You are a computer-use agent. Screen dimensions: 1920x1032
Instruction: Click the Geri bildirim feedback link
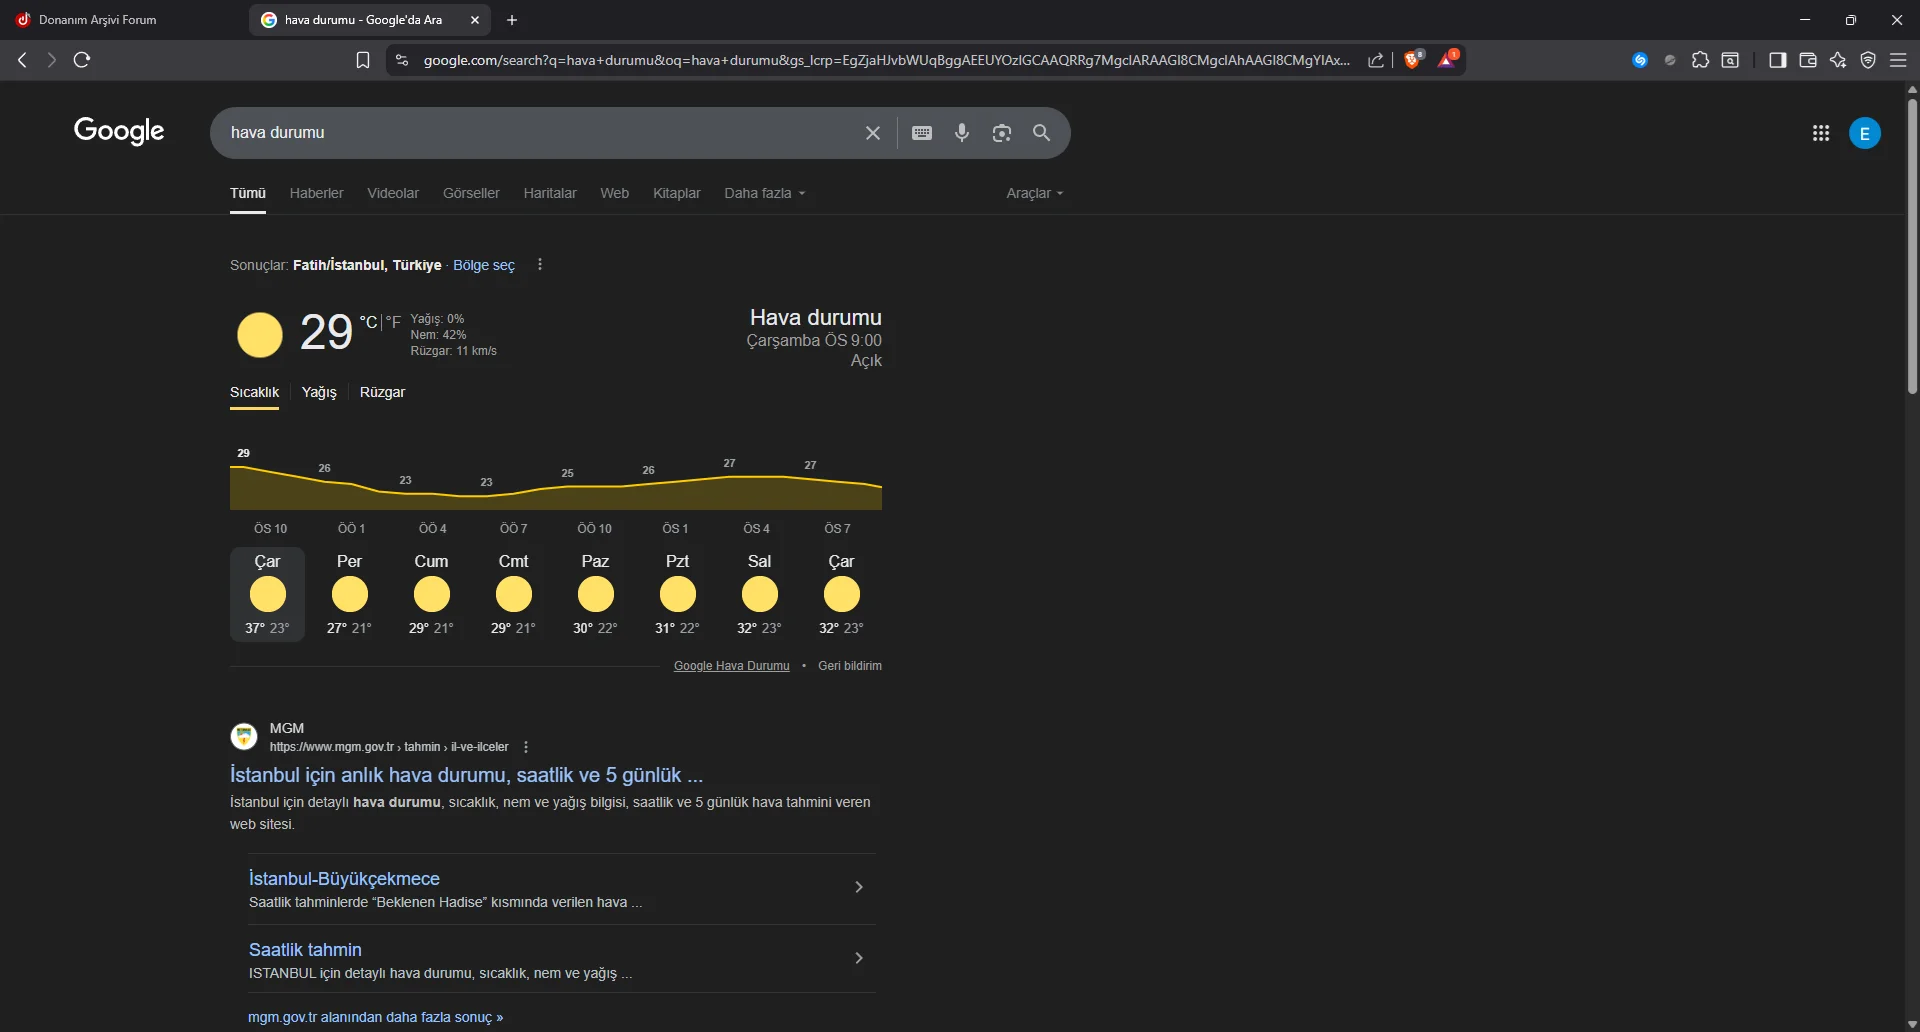click(x=850, y=666)
